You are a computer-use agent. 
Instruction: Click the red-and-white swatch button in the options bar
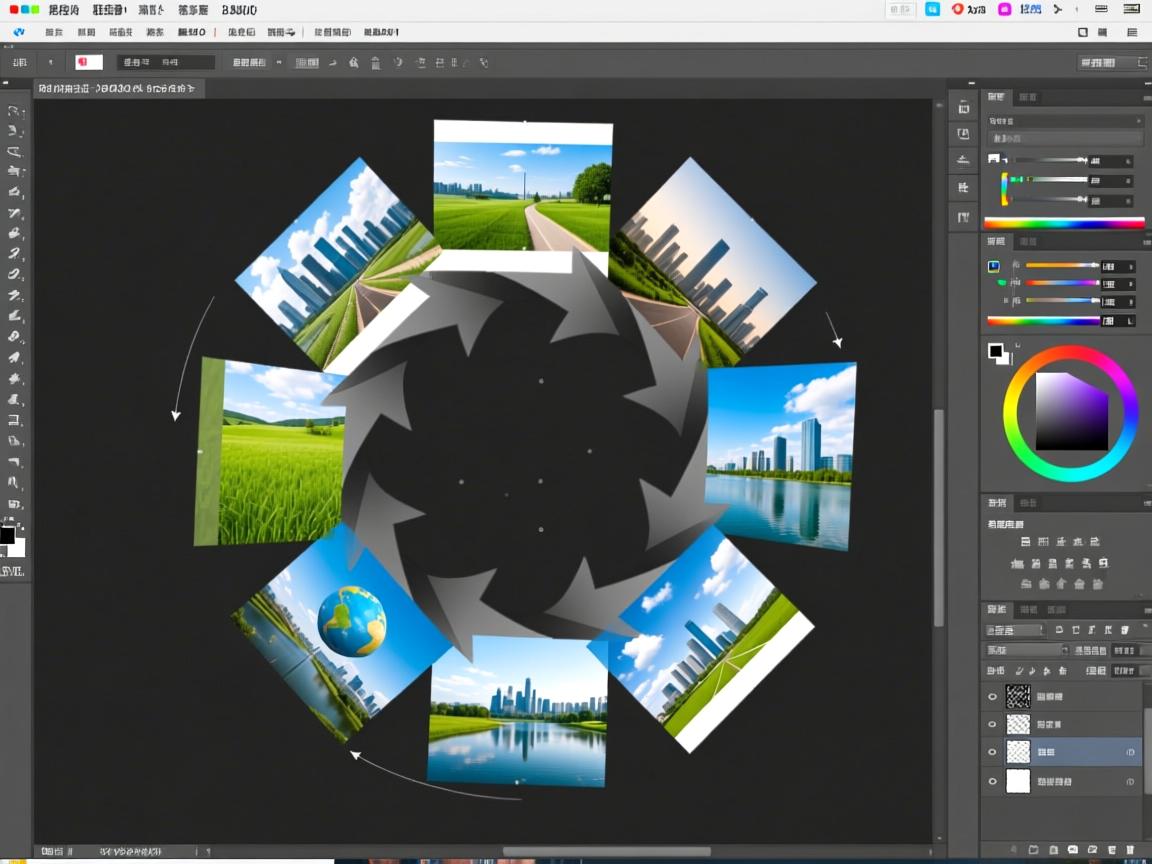click(89, 62)
